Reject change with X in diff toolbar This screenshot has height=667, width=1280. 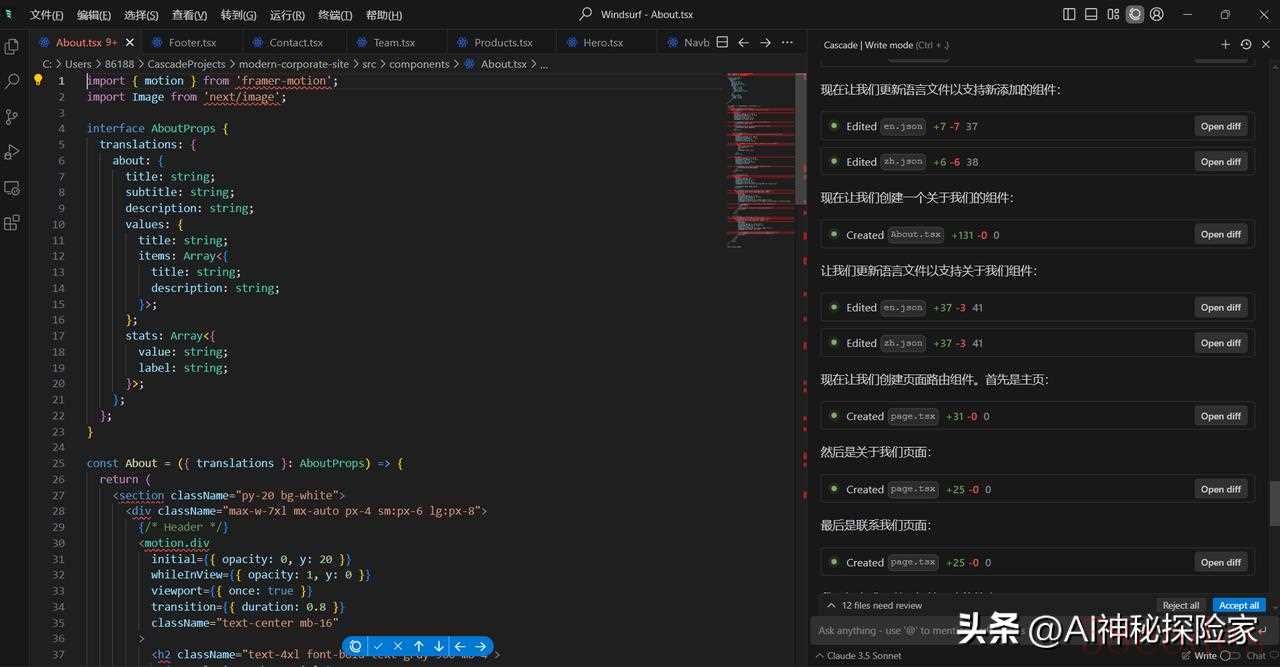pyautogui.click(x=398, y=646)
